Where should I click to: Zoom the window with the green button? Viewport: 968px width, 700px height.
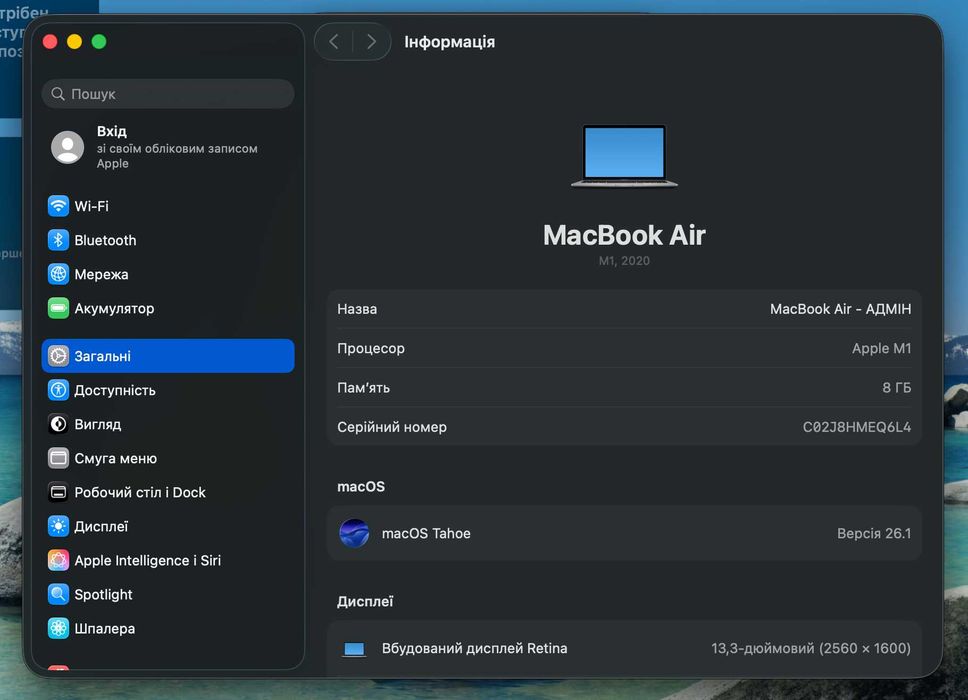pyautogui.click(x=99, y=41)
